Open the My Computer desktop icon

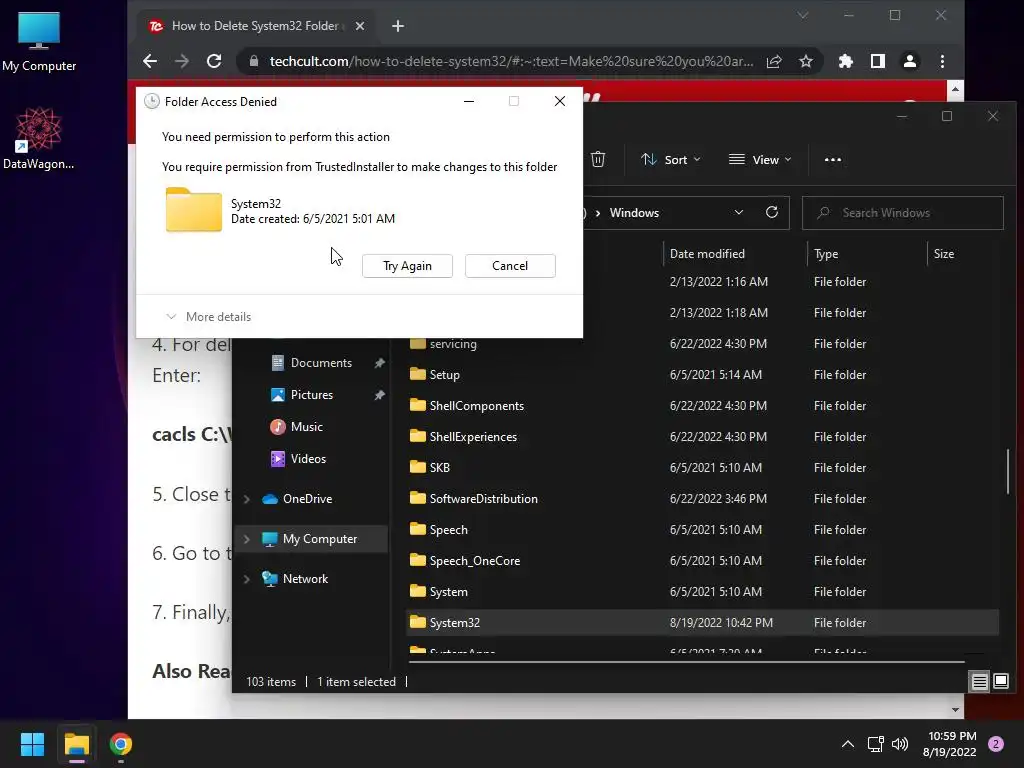tap(39, 42)
